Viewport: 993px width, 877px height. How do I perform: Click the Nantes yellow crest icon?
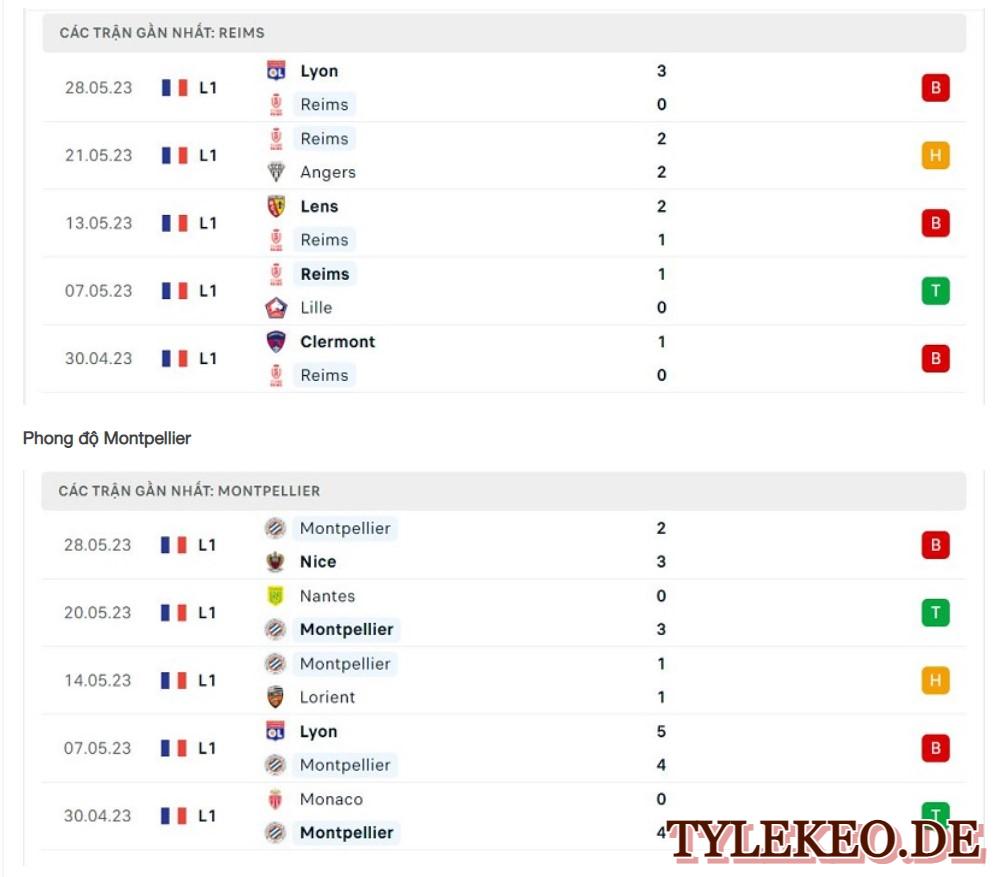[x=275, y=595]
